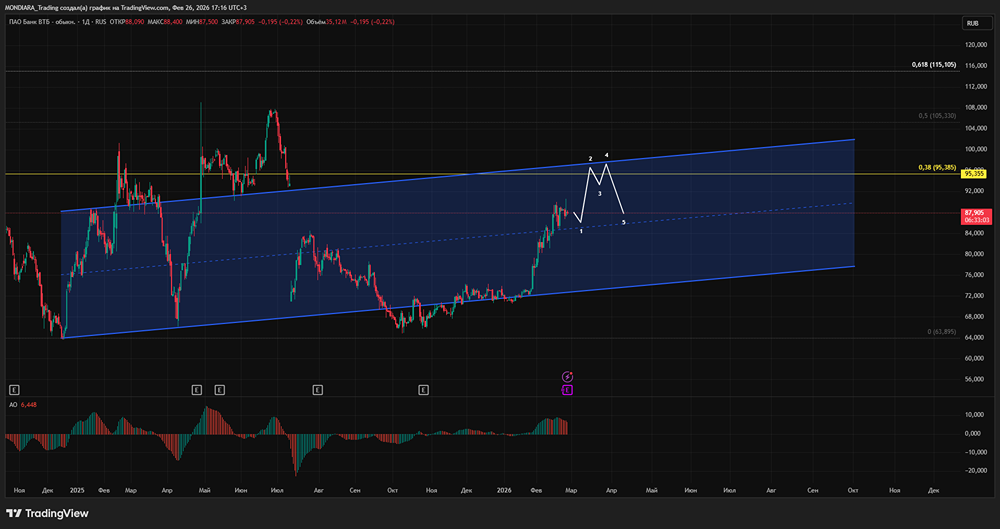The height and width of the screenshot is (529, 1000).
Task: Click the E marker above the Авг label
Action: tap(318, 388)
